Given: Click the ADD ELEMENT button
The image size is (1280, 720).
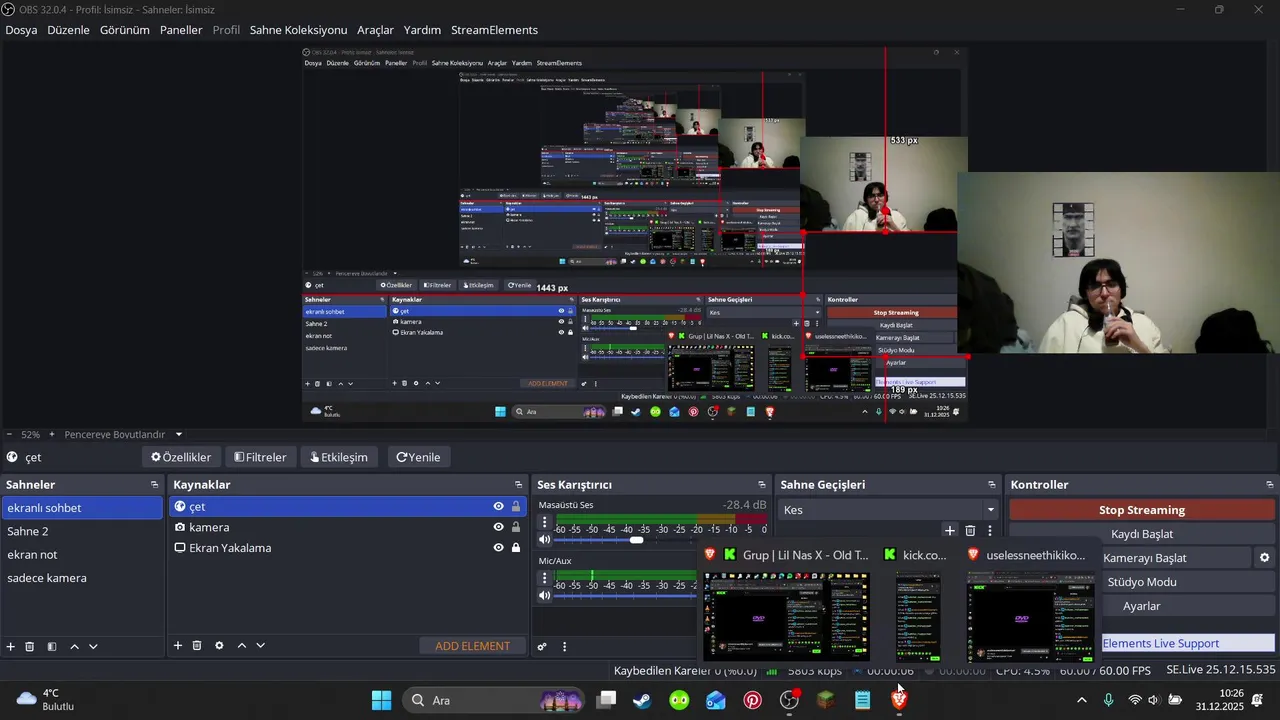Looking at the screenshot, I should pos(472,646).
